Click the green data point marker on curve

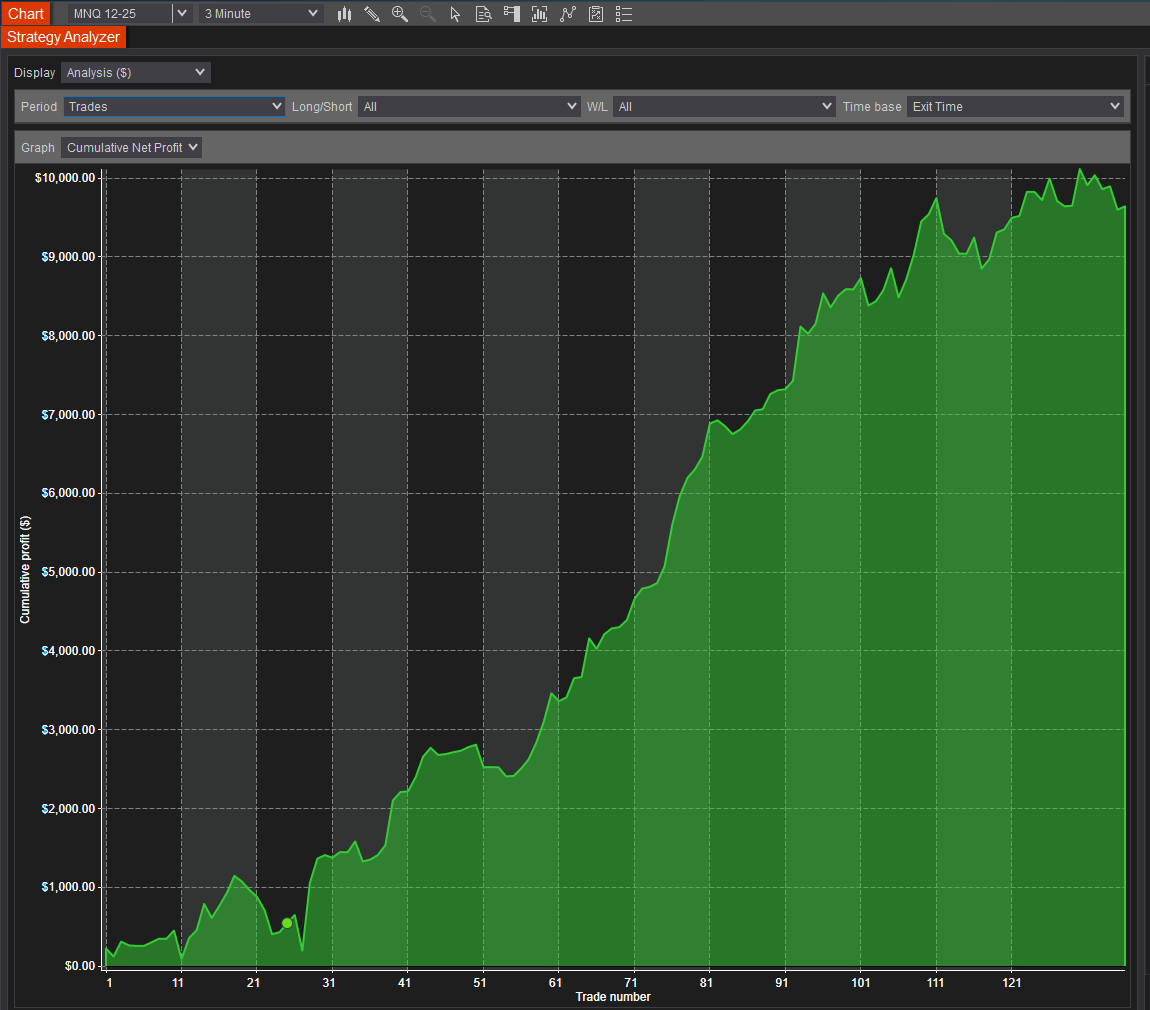click(x=287, y=923)
